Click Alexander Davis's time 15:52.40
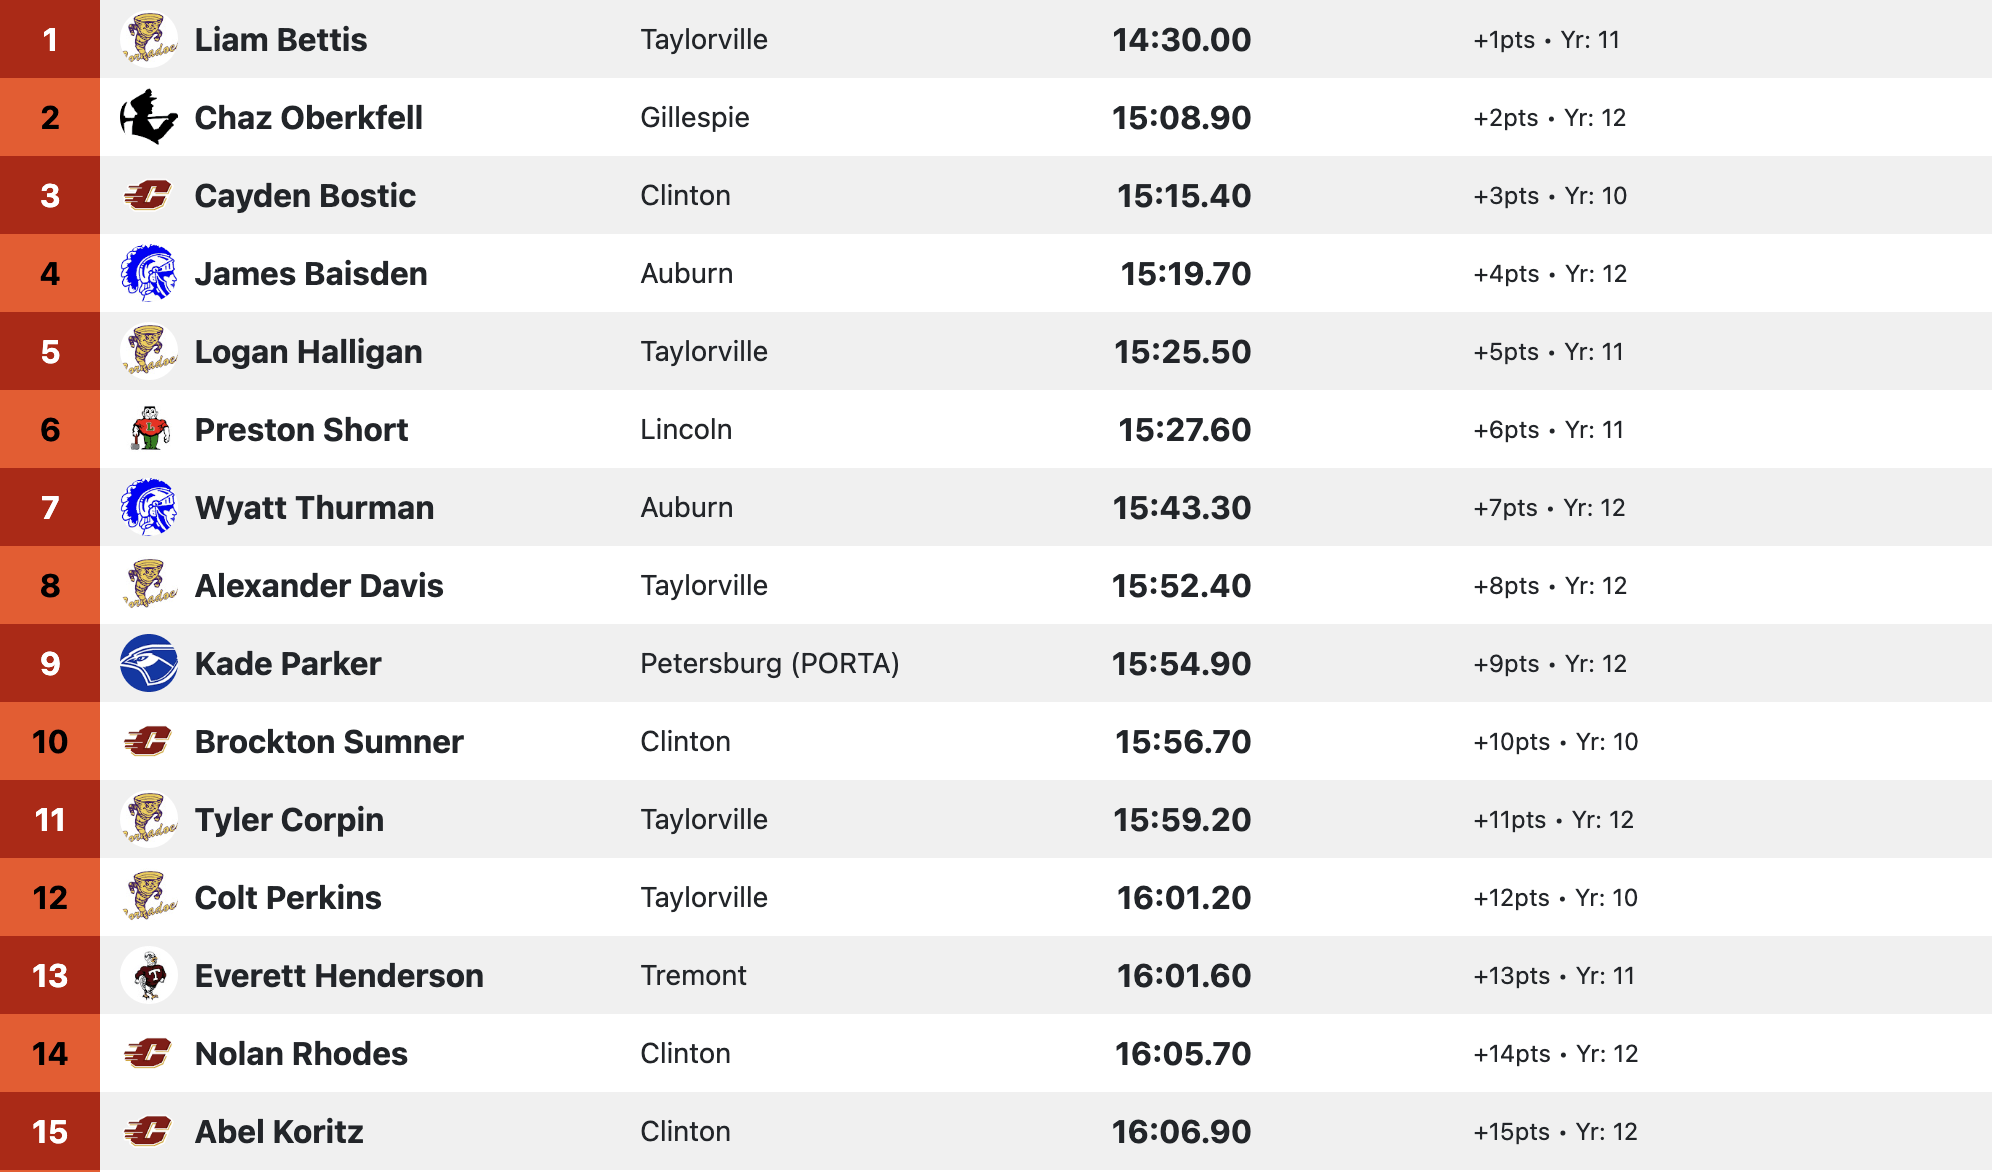The width and height of the screenshot is (1992, 1172). [x=1181, y=586]
